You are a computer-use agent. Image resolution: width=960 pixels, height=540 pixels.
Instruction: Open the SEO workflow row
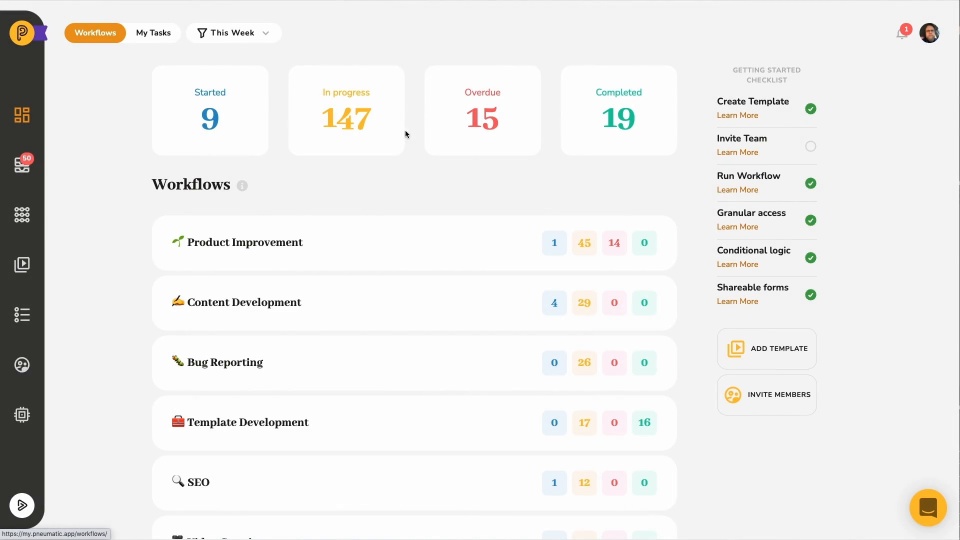[414, 482]
